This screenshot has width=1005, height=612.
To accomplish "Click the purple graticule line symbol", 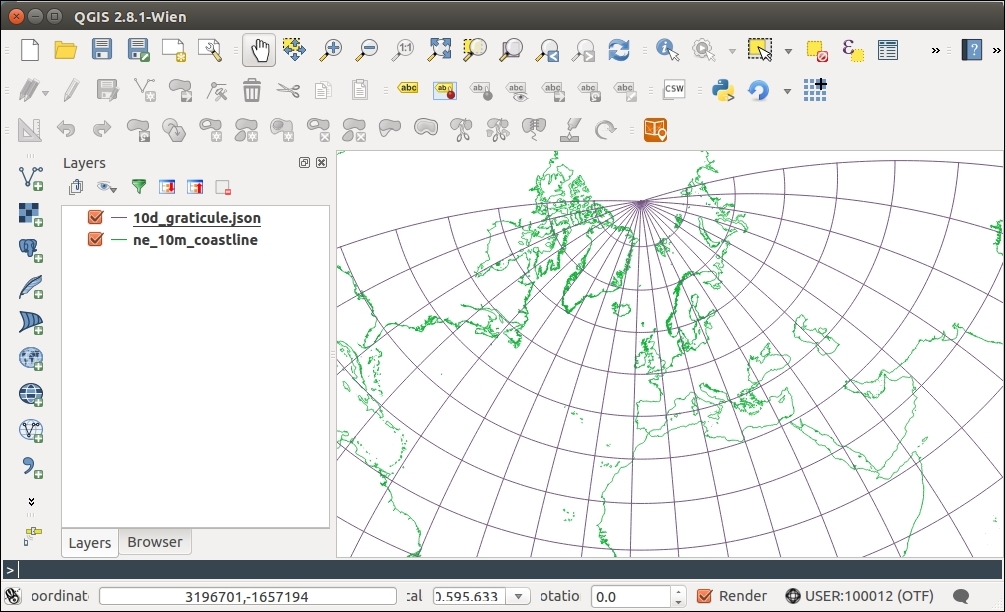I will pyautogui.click(x=119, y=217).
